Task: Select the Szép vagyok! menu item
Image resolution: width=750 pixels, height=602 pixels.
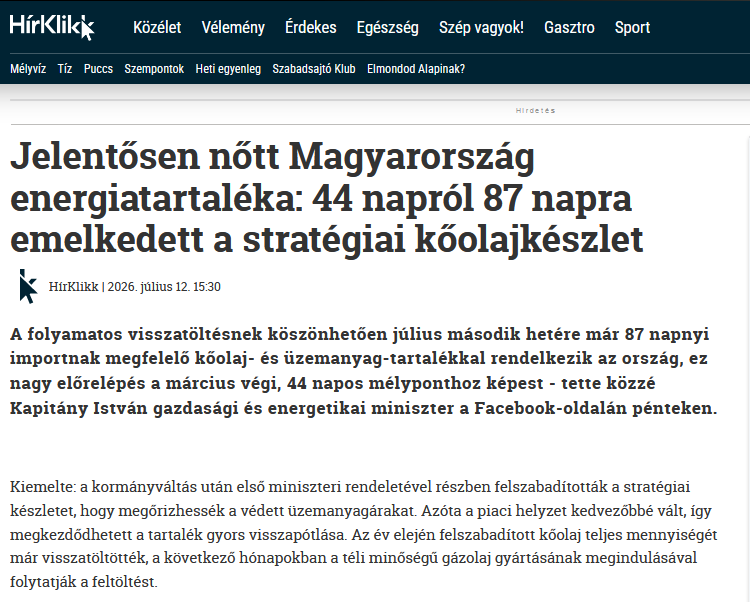Action: [481, 27]
